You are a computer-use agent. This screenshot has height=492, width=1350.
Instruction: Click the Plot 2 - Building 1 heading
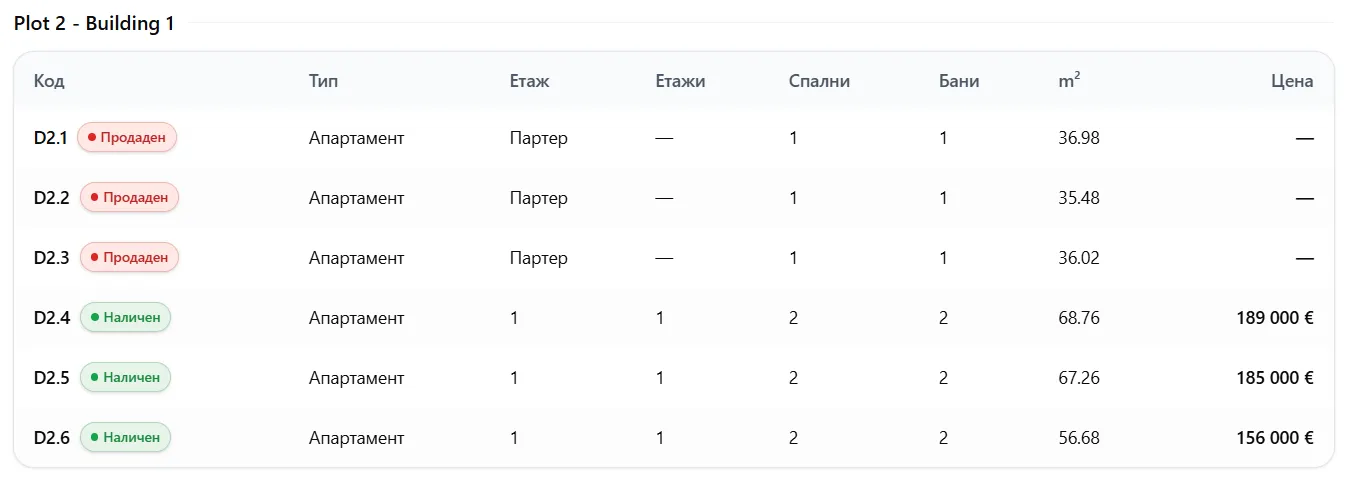(94, 24)
